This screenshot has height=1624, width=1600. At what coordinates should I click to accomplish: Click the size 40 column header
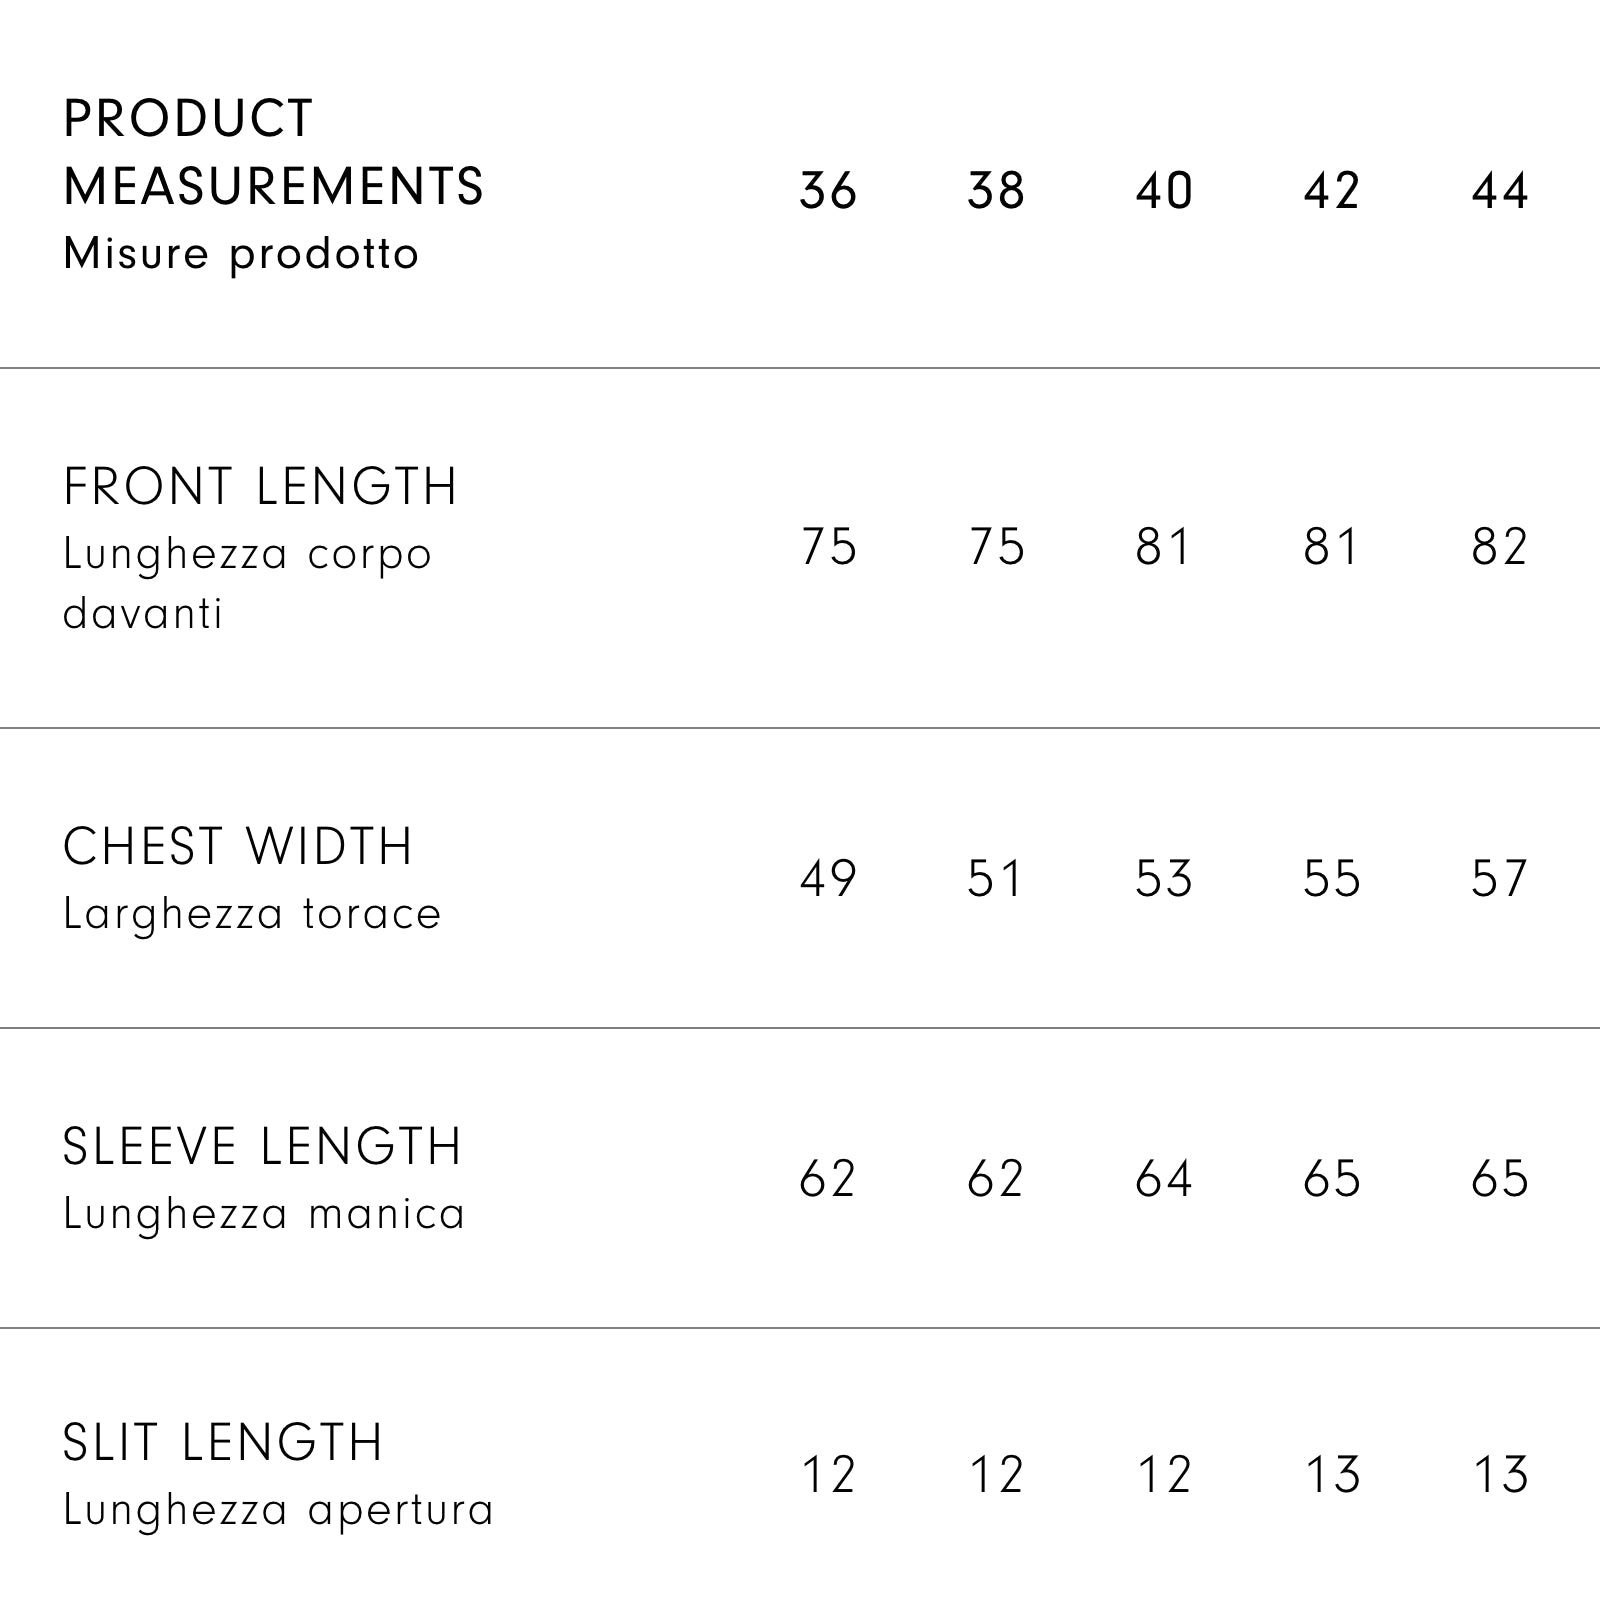(1164, 190)
